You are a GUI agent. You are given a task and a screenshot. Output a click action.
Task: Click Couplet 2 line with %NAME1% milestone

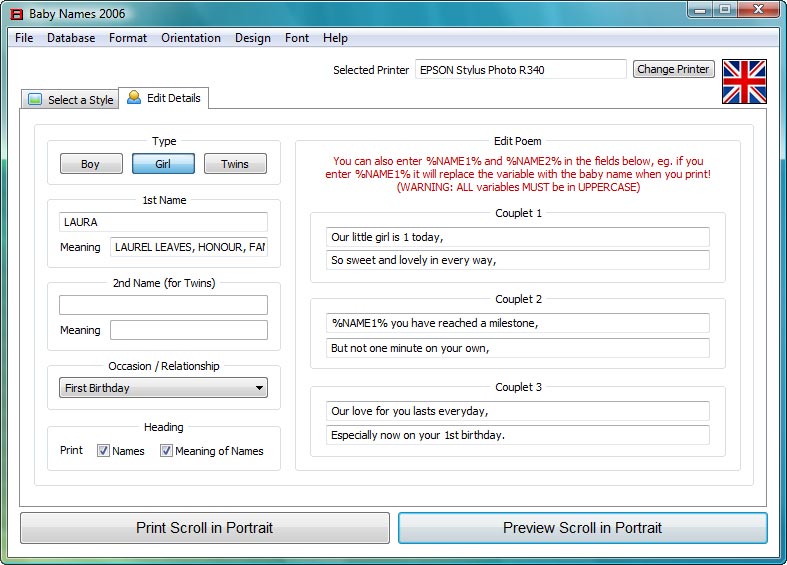517,323
